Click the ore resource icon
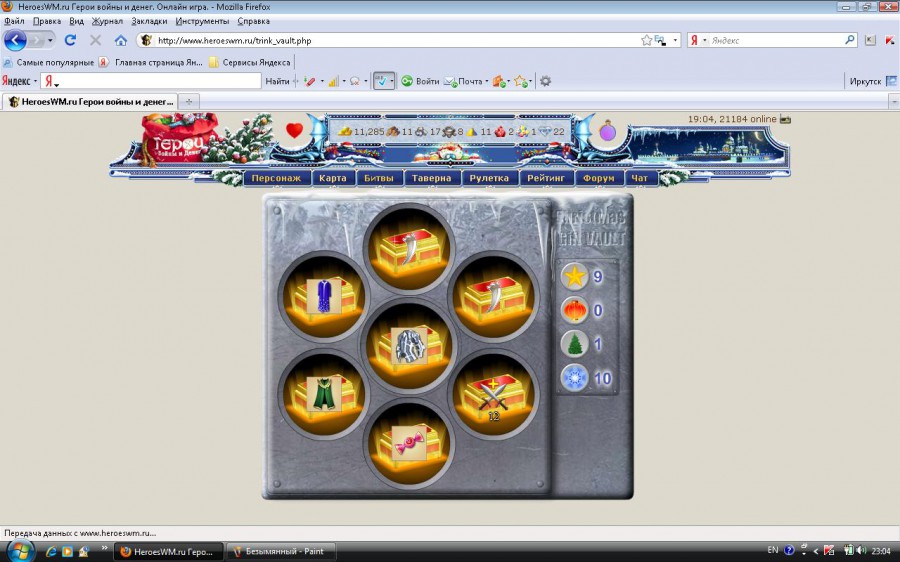This screenshot has width=900, height=562. tap(421, 131)
